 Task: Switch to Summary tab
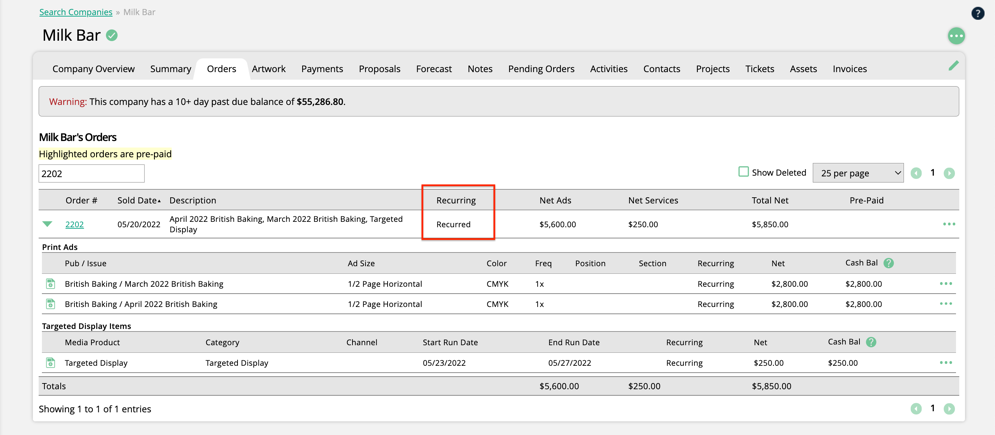[171, 68]
